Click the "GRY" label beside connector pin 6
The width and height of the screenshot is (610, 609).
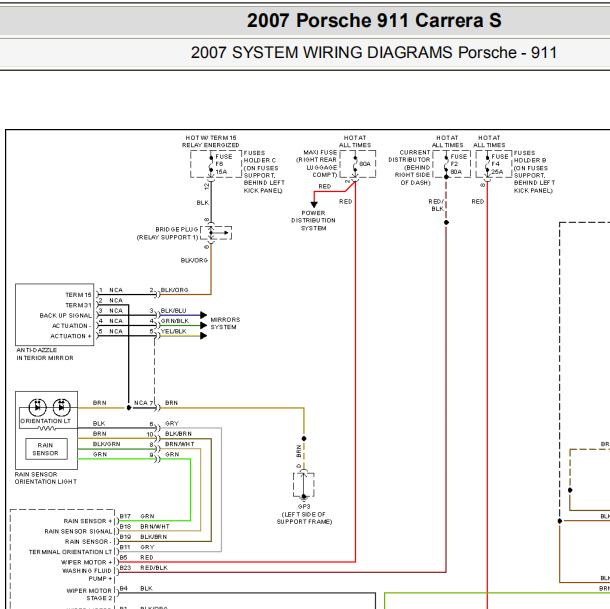coord(172,423)
